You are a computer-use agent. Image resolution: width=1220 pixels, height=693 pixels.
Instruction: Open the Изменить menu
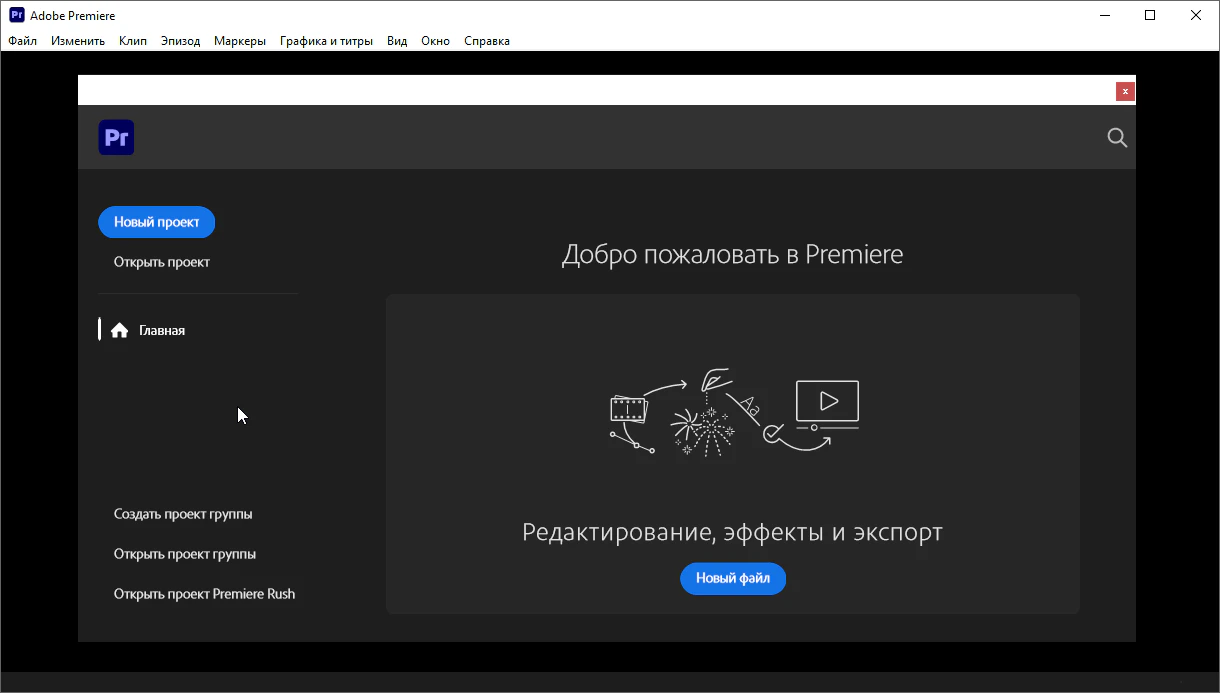tap(78, 41)
